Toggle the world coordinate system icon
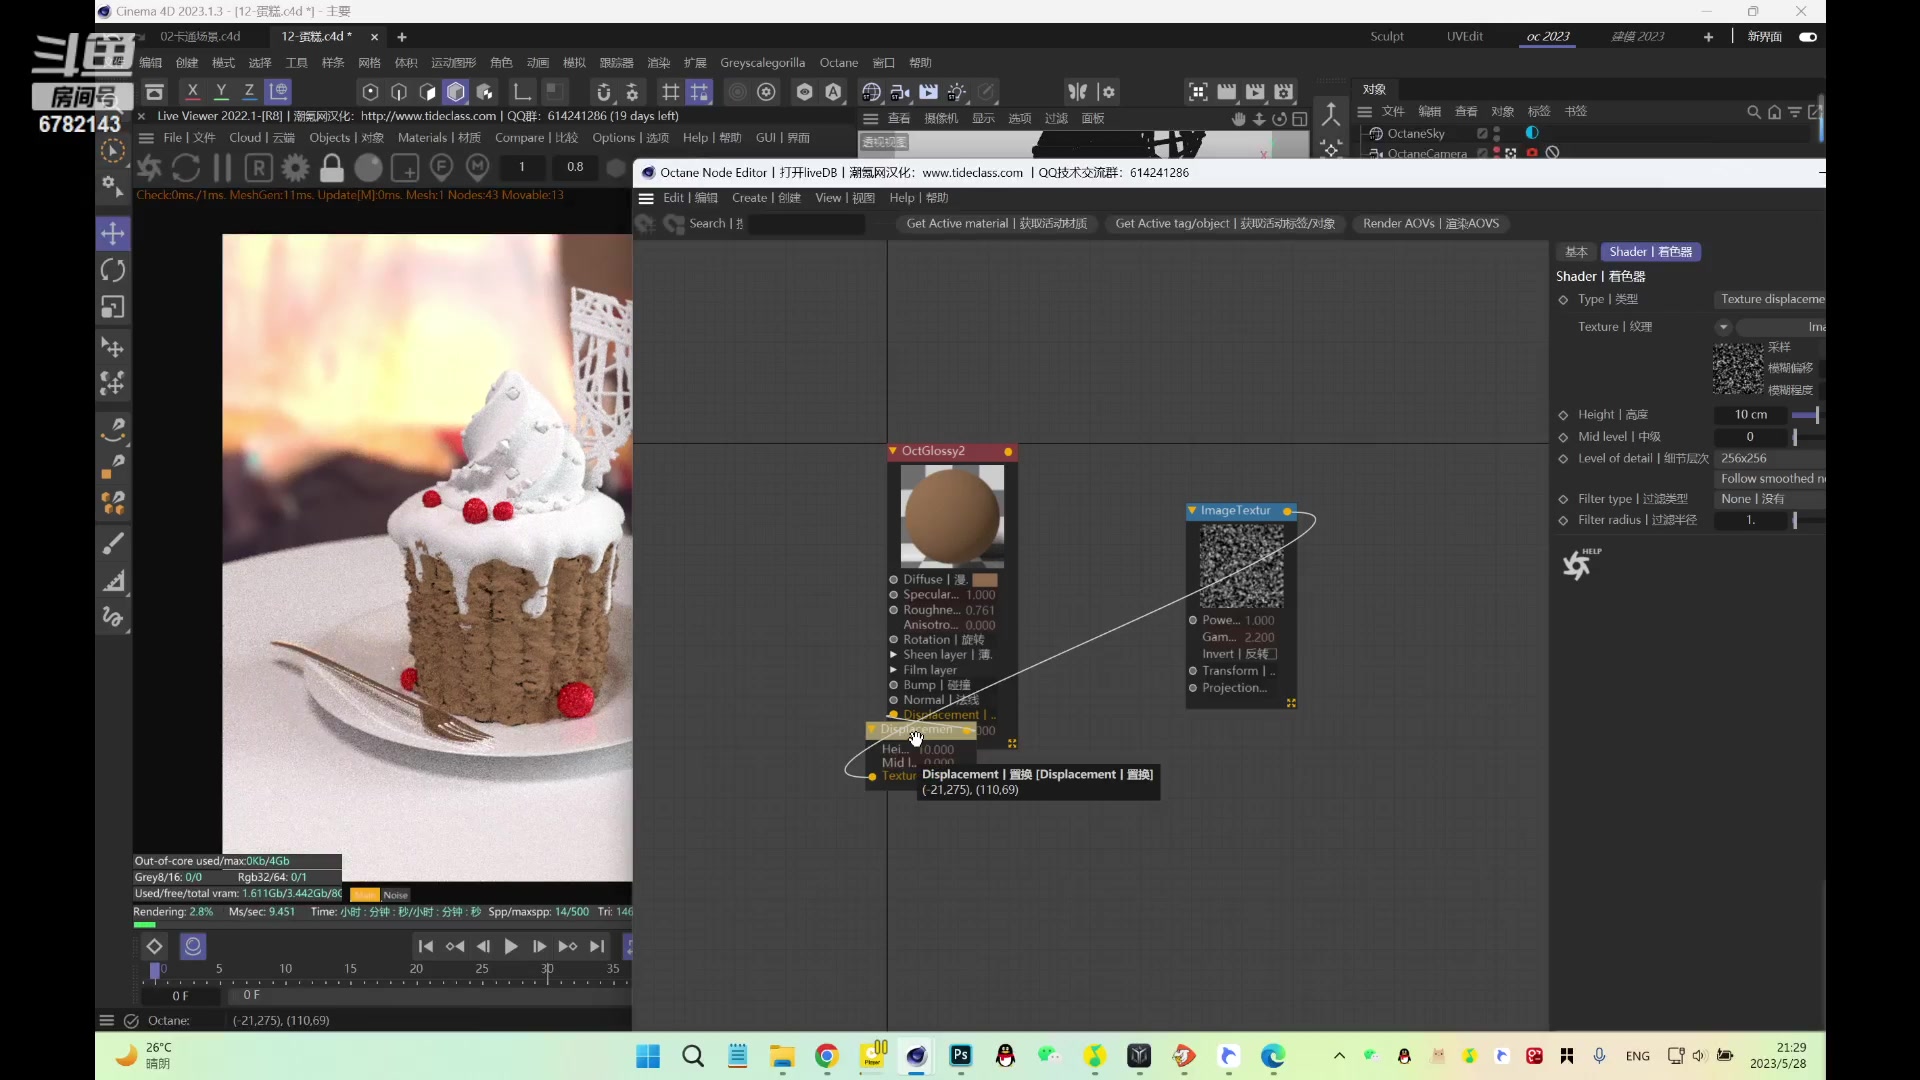 point(279,92)
